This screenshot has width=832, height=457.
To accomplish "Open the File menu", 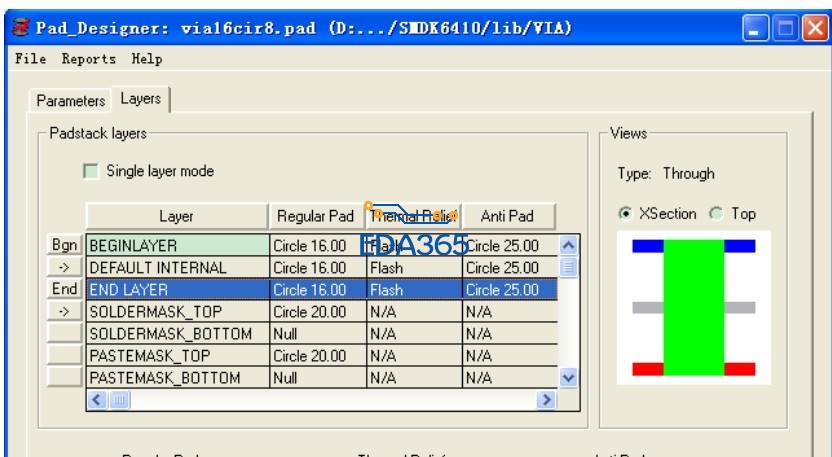I will [30, 58].
